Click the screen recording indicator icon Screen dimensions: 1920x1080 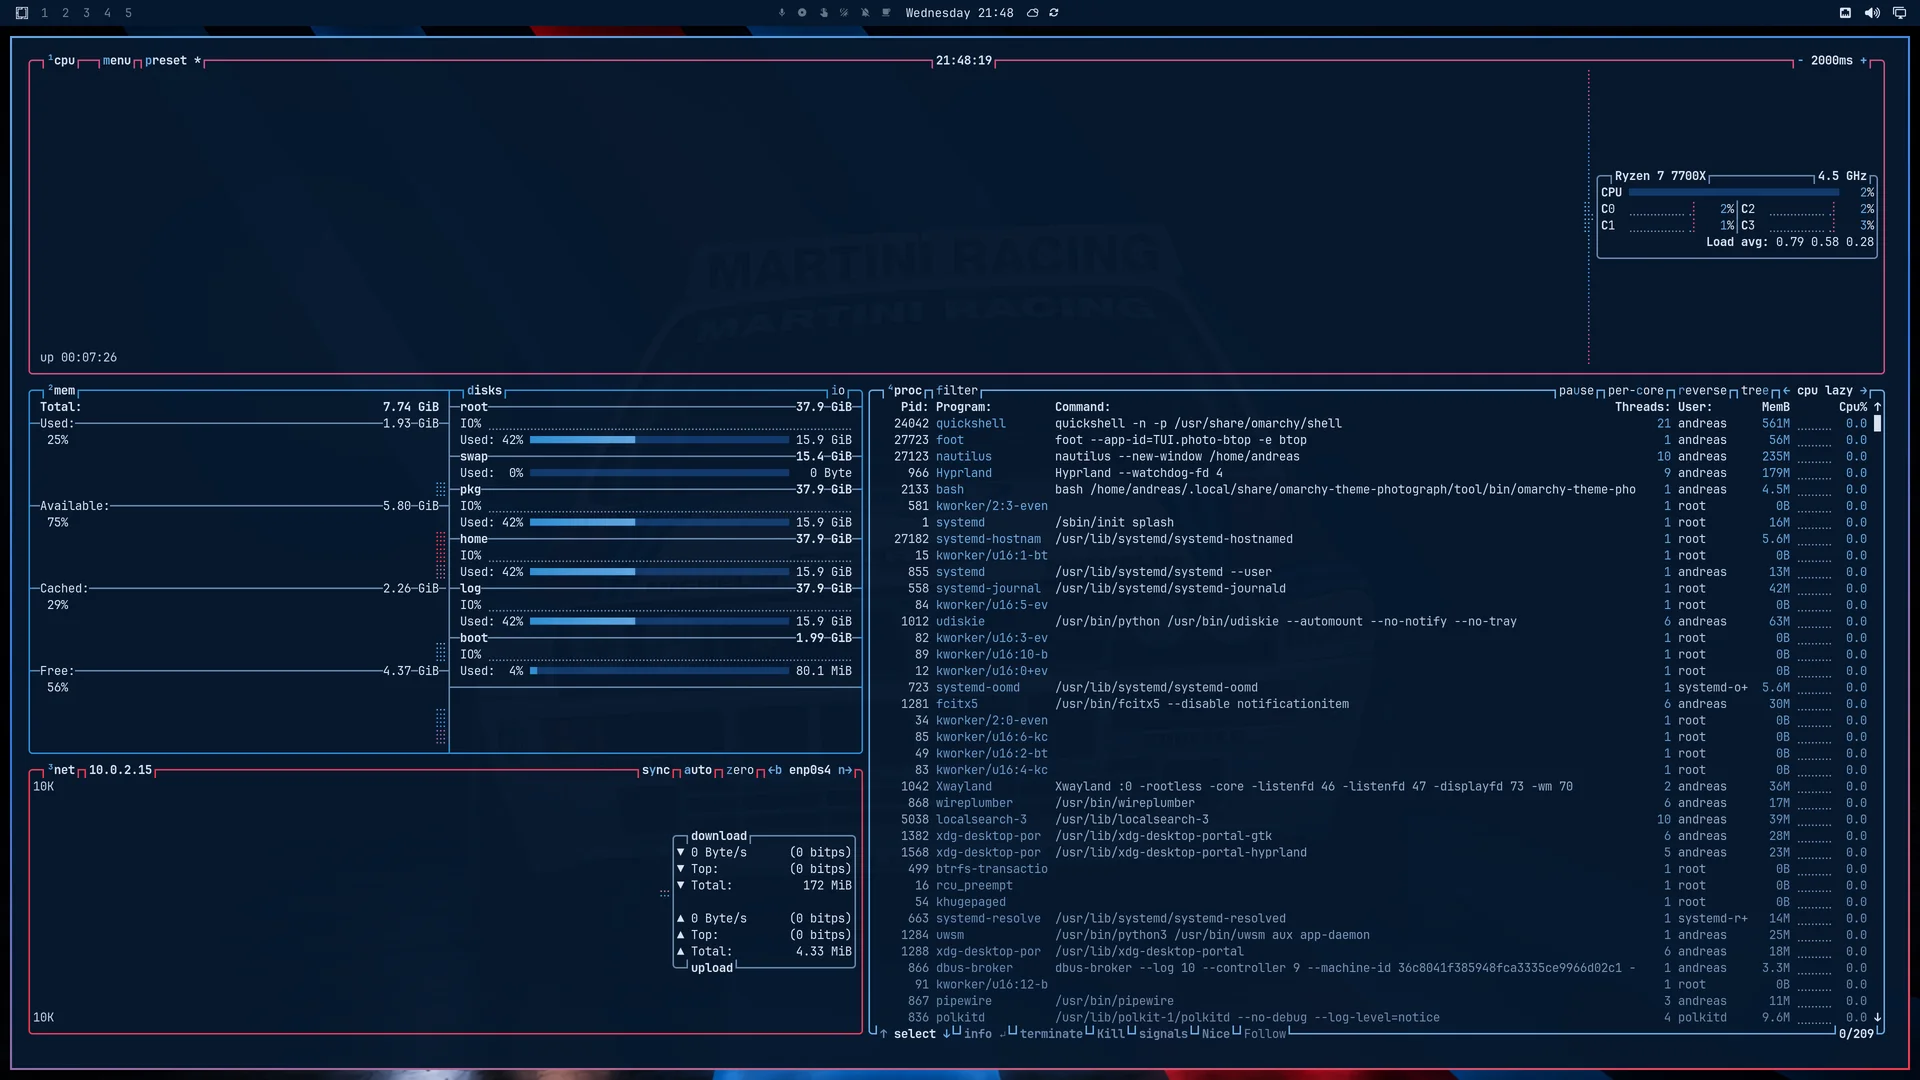[x=802, y=13]
